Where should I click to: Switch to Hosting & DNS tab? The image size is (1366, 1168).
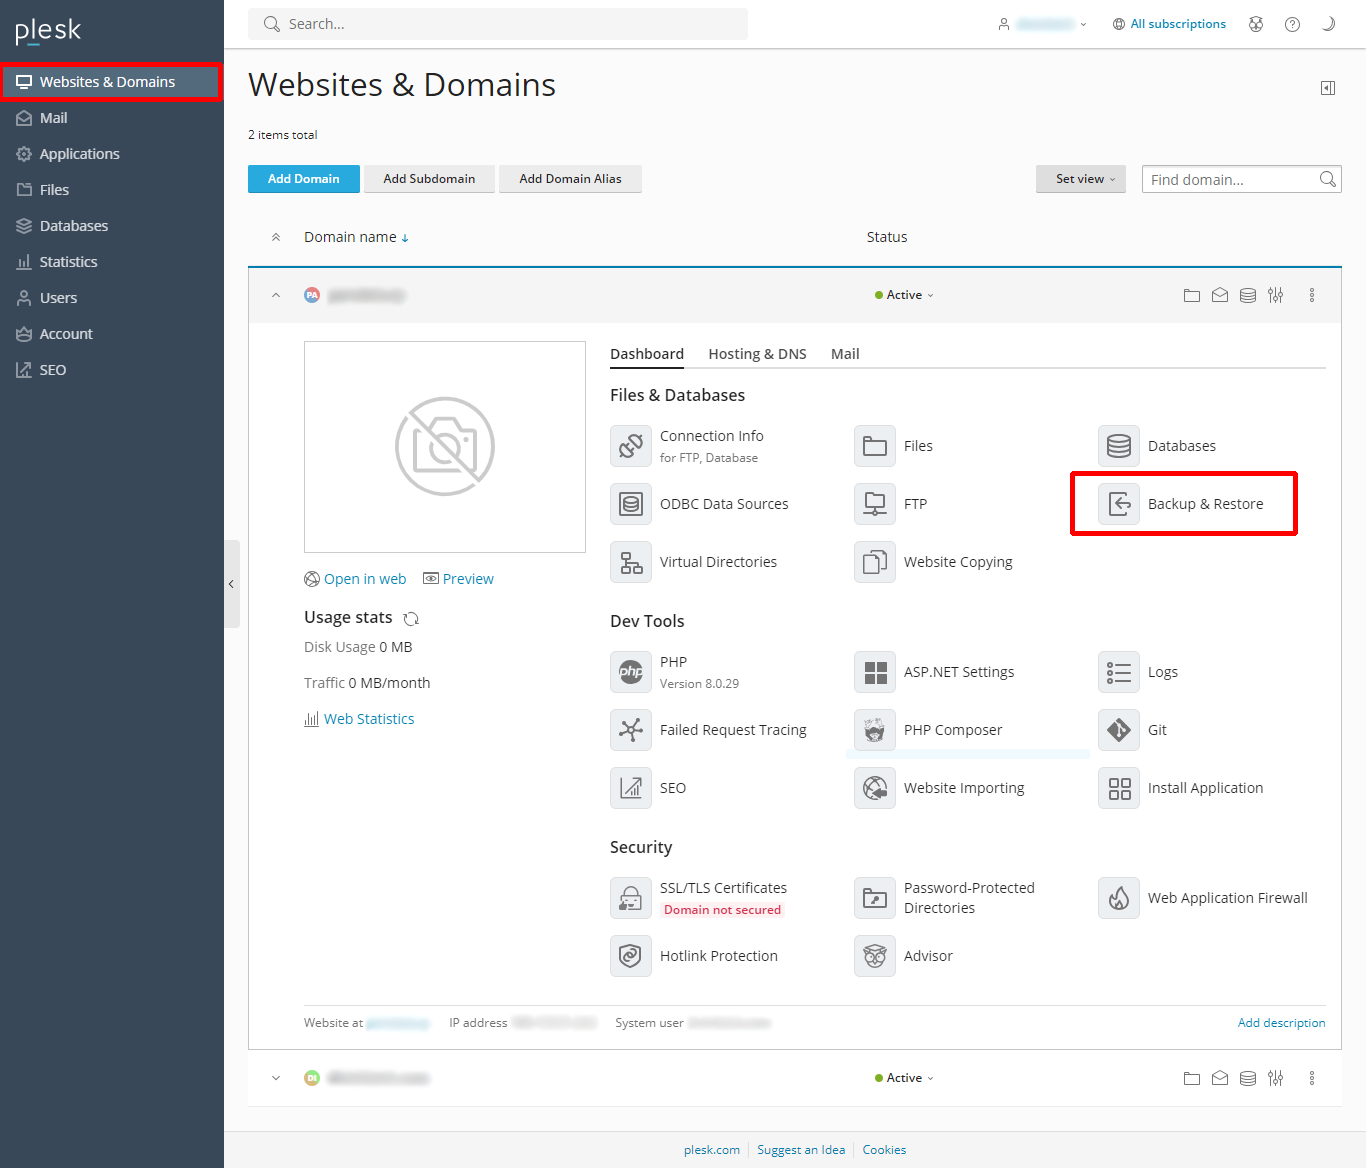pos(757,354)
